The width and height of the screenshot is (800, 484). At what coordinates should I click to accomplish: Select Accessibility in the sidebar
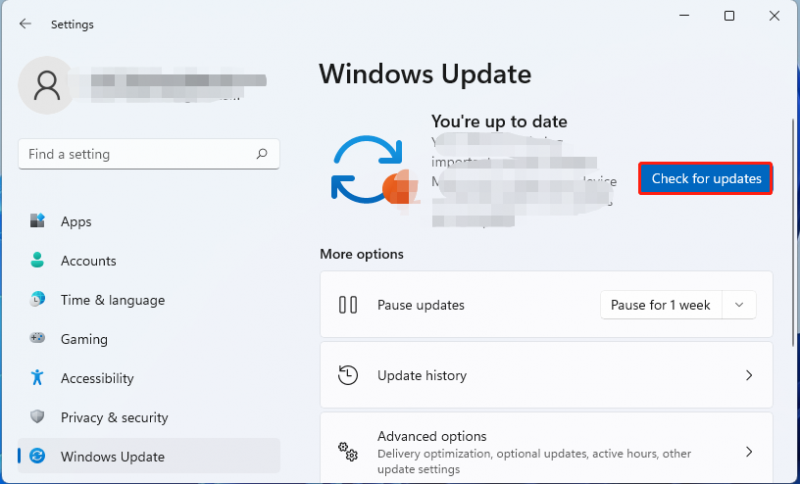148,378
